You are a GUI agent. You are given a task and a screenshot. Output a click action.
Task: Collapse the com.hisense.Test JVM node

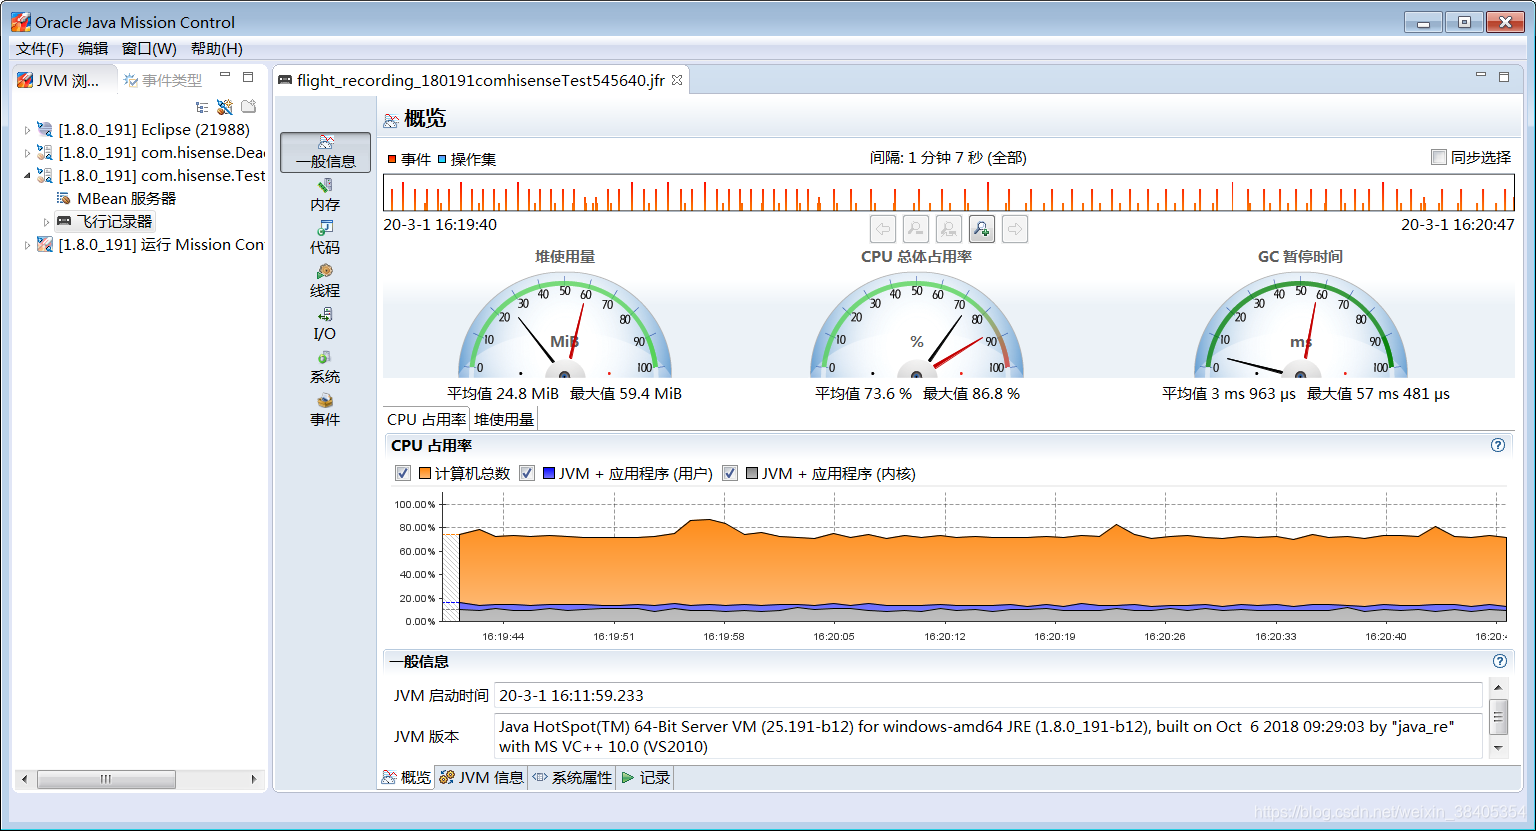[x=27, y=175]
